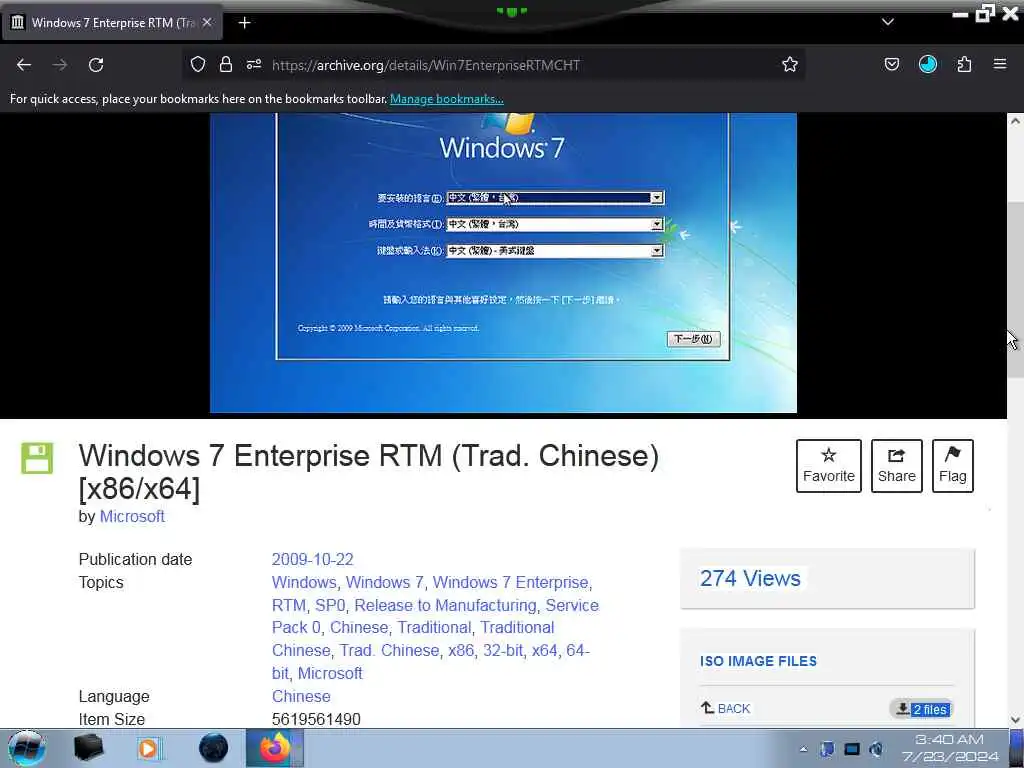Show hidden system tray icons
Screen dimensions: 1024x768
[803, 749]
